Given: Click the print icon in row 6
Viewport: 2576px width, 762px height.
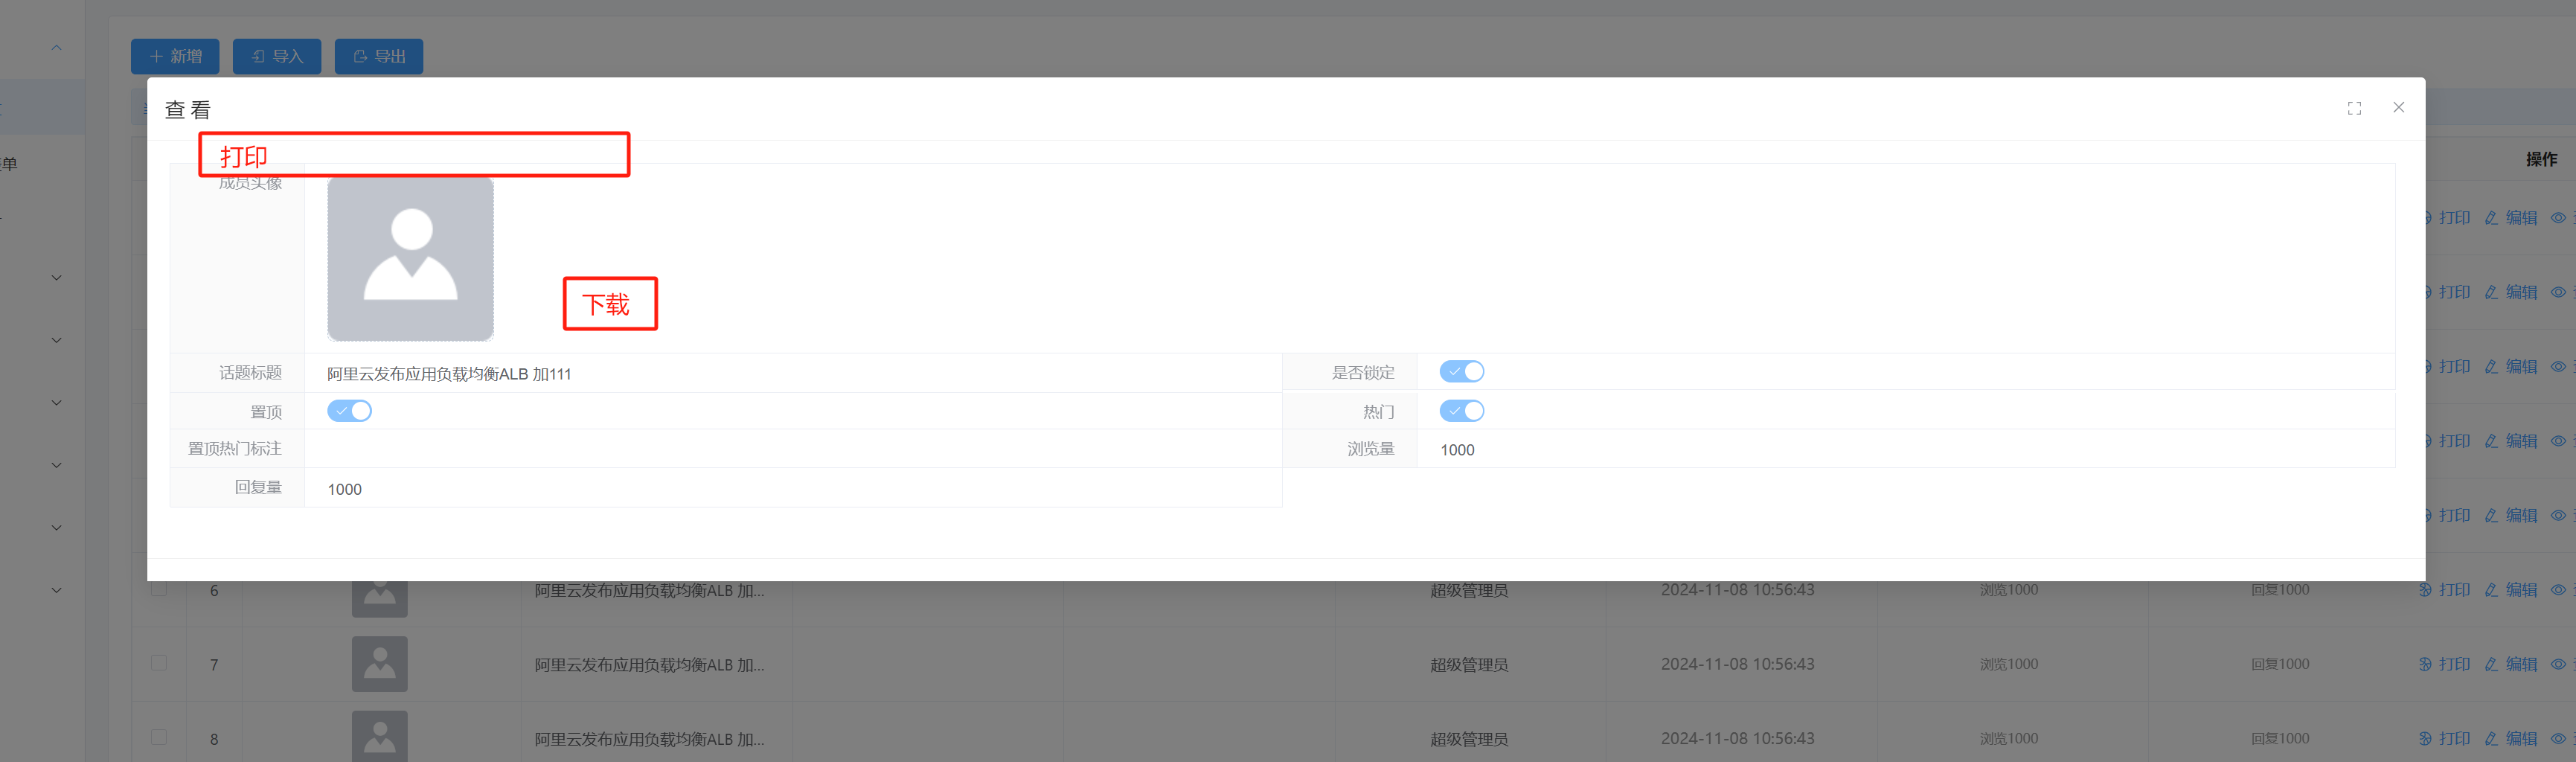Looking at the screenshot, I should 2425,590.
